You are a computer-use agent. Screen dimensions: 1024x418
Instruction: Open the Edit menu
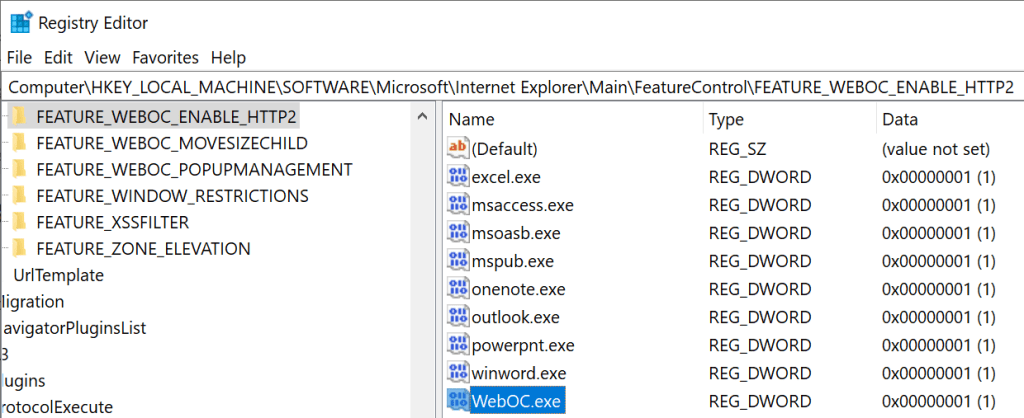click(x=58, y=57)
